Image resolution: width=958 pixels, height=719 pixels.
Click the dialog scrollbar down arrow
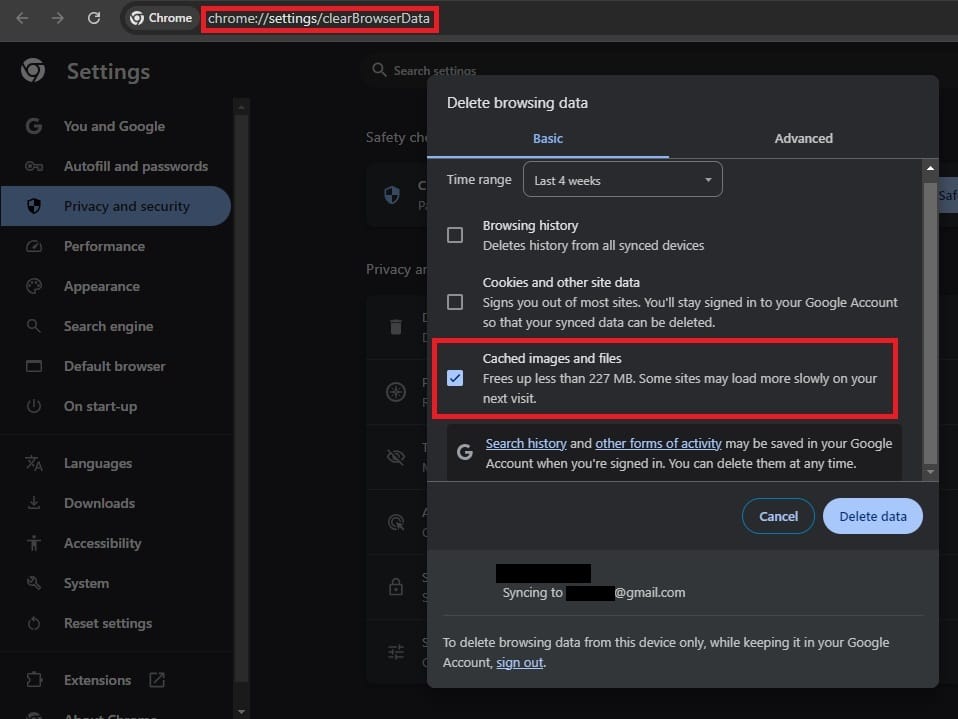[x=930, y=472]
